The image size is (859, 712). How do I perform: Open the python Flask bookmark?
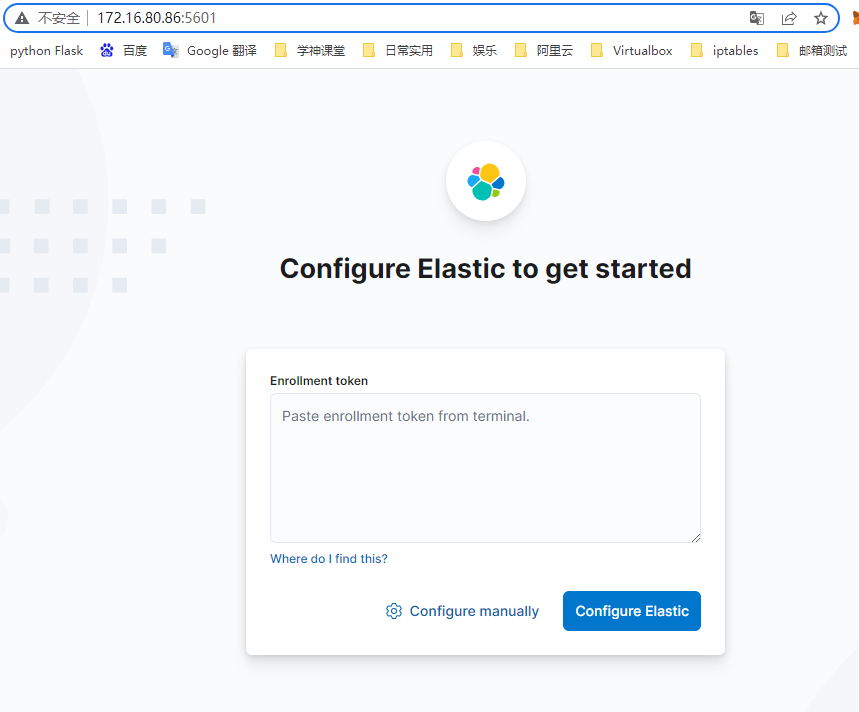point(47,51)
